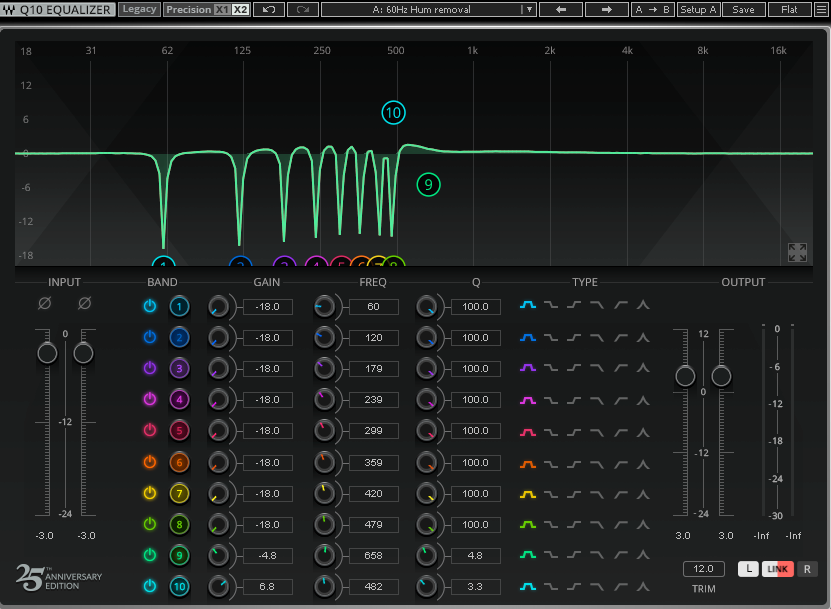Toggle band 9 power on/off
This screenshot has width=831, height=609.
point(150,555)
